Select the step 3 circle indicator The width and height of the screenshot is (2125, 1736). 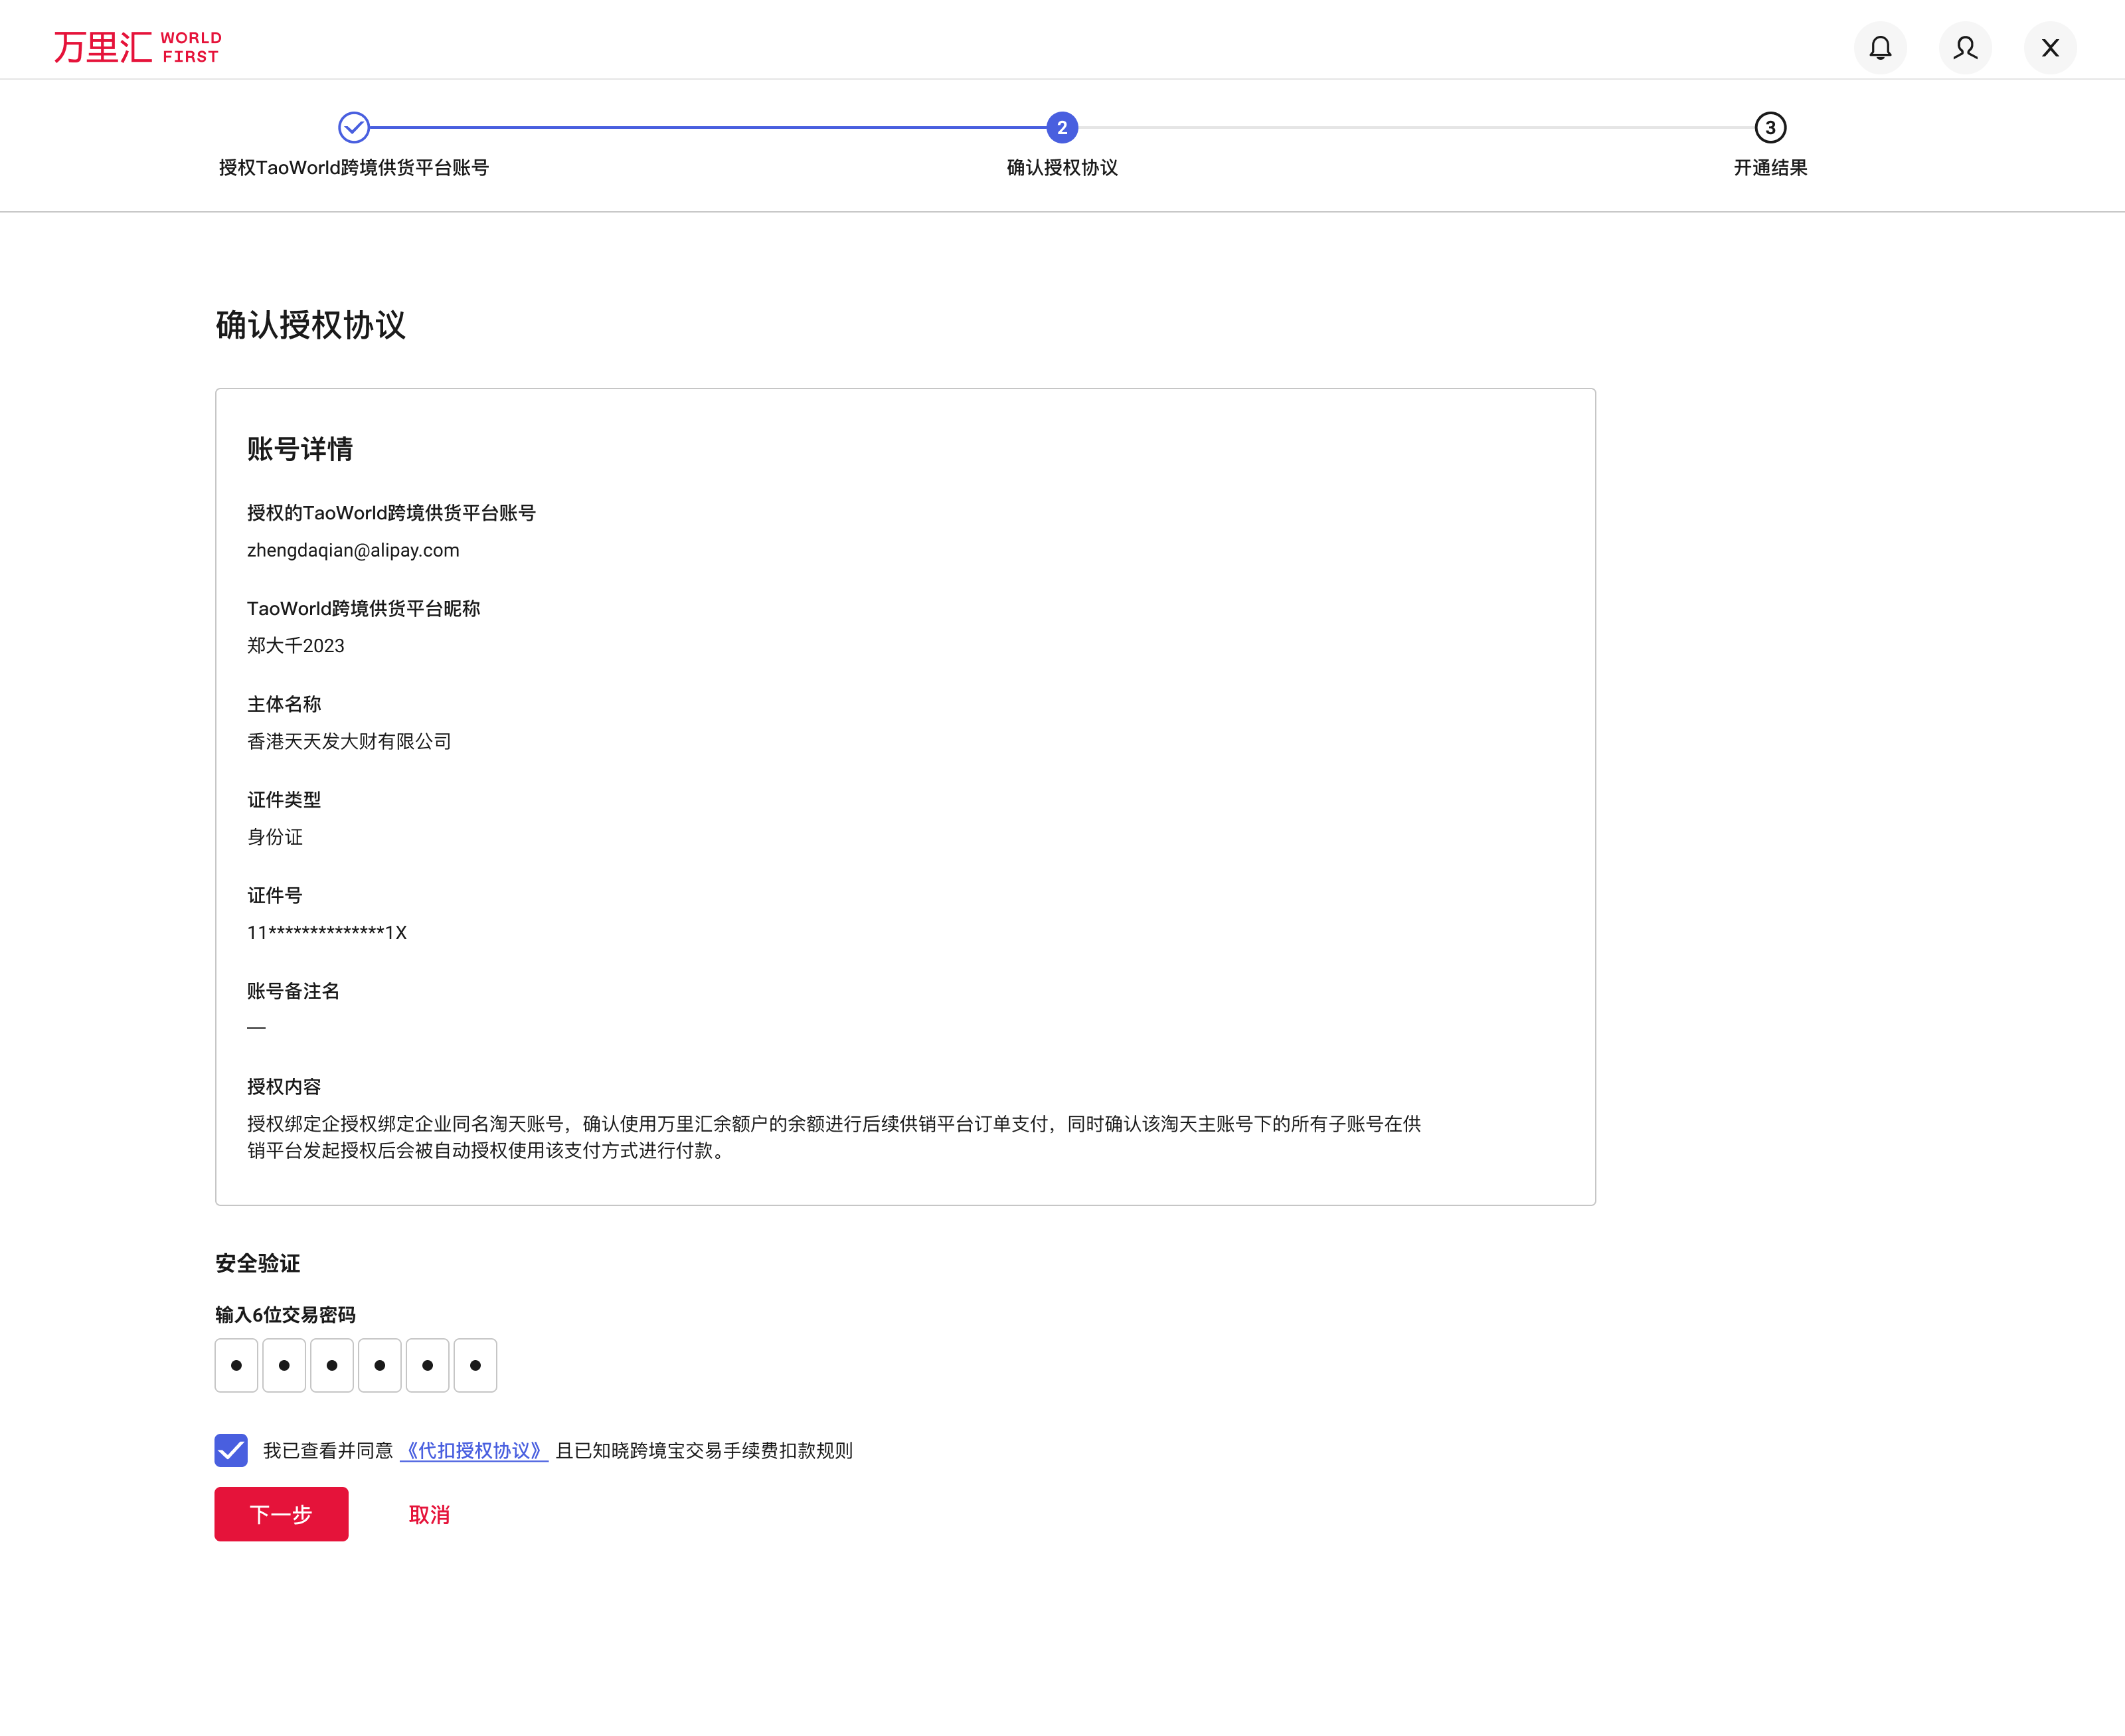coord(1770,127)
